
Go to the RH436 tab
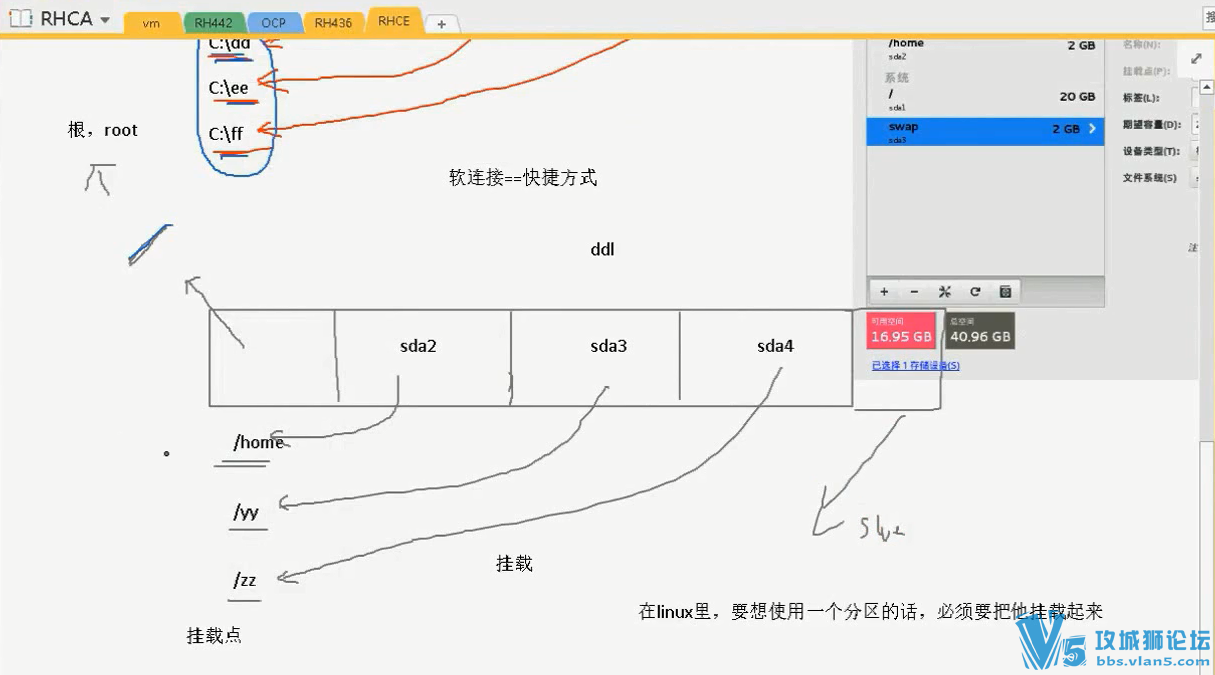[333, 23]
